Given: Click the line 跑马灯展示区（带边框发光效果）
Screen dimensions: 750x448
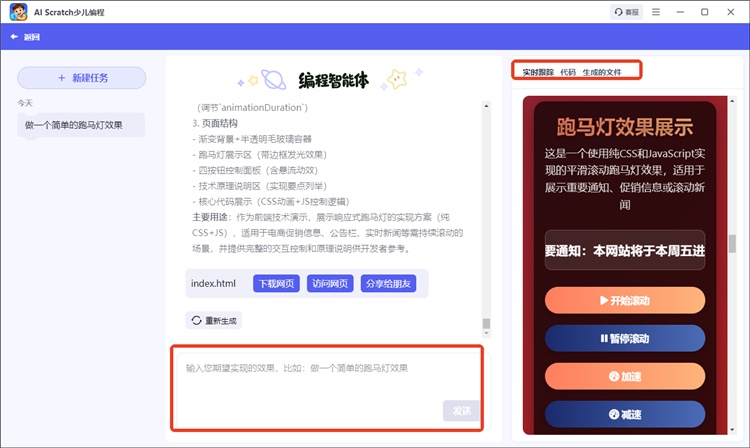Looking at the screenshot, I should point(259,155).
